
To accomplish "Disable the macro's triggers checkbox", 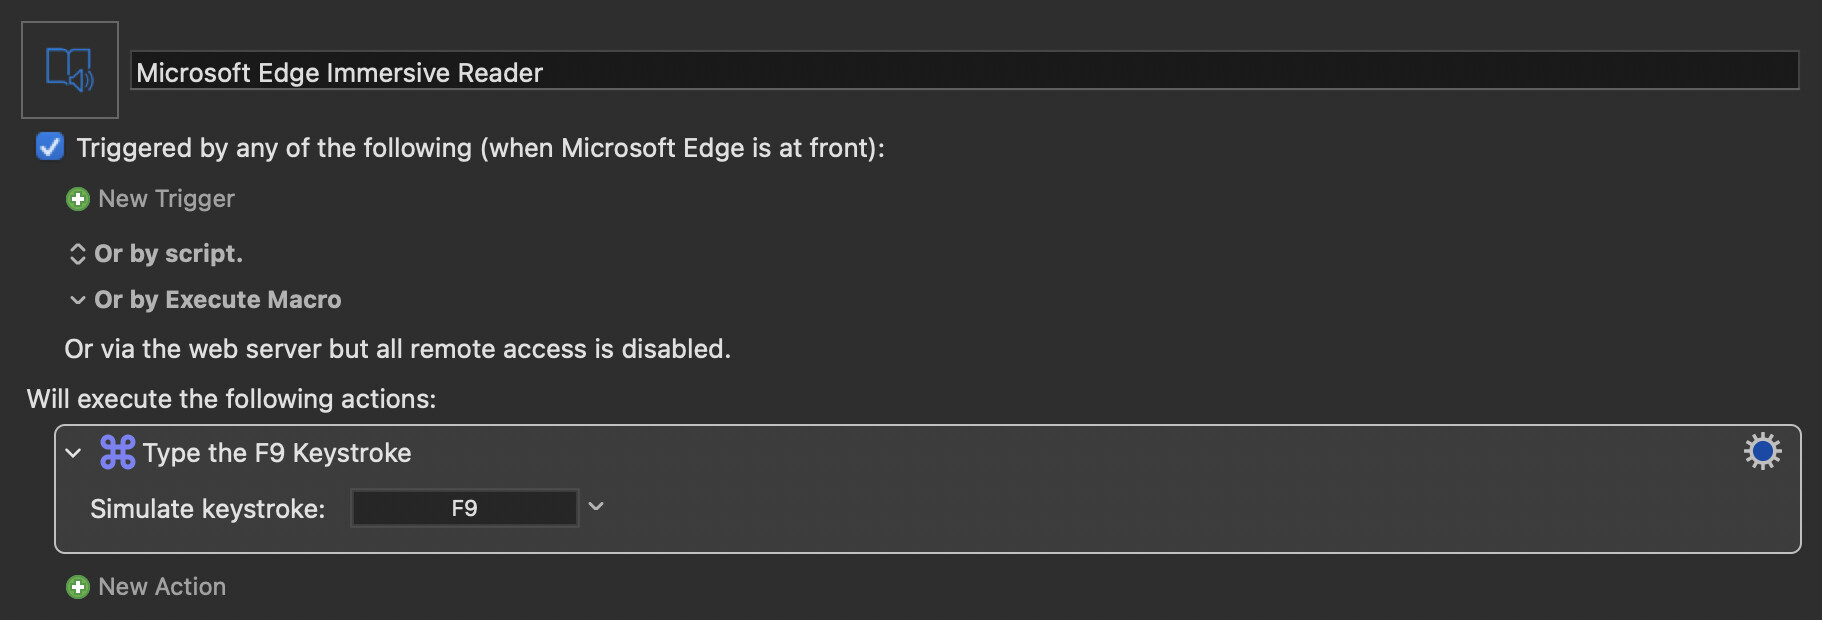I will point(50,147).
